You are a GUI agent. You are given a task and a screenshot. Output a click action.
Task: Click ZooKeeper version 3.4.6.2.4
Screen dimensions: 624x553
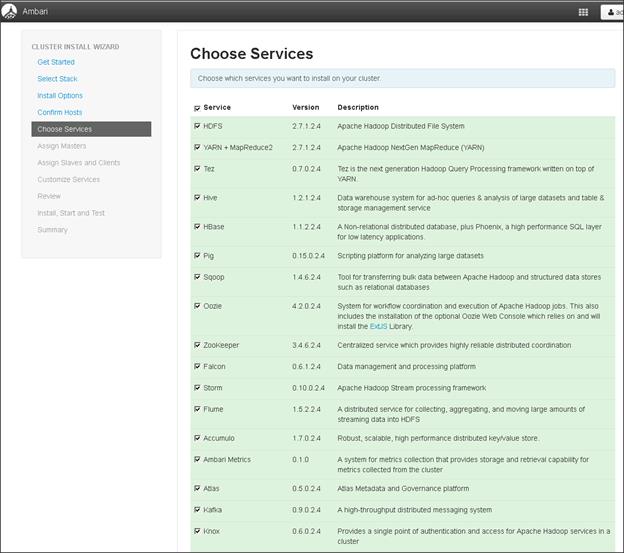[306, 345]
